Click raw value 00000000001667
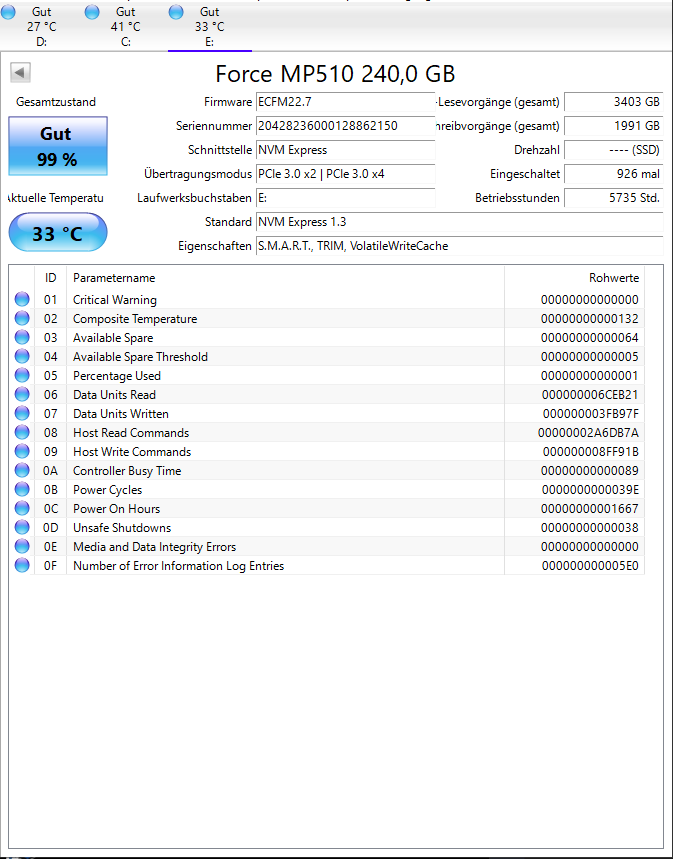 click(x=590, y=509)
